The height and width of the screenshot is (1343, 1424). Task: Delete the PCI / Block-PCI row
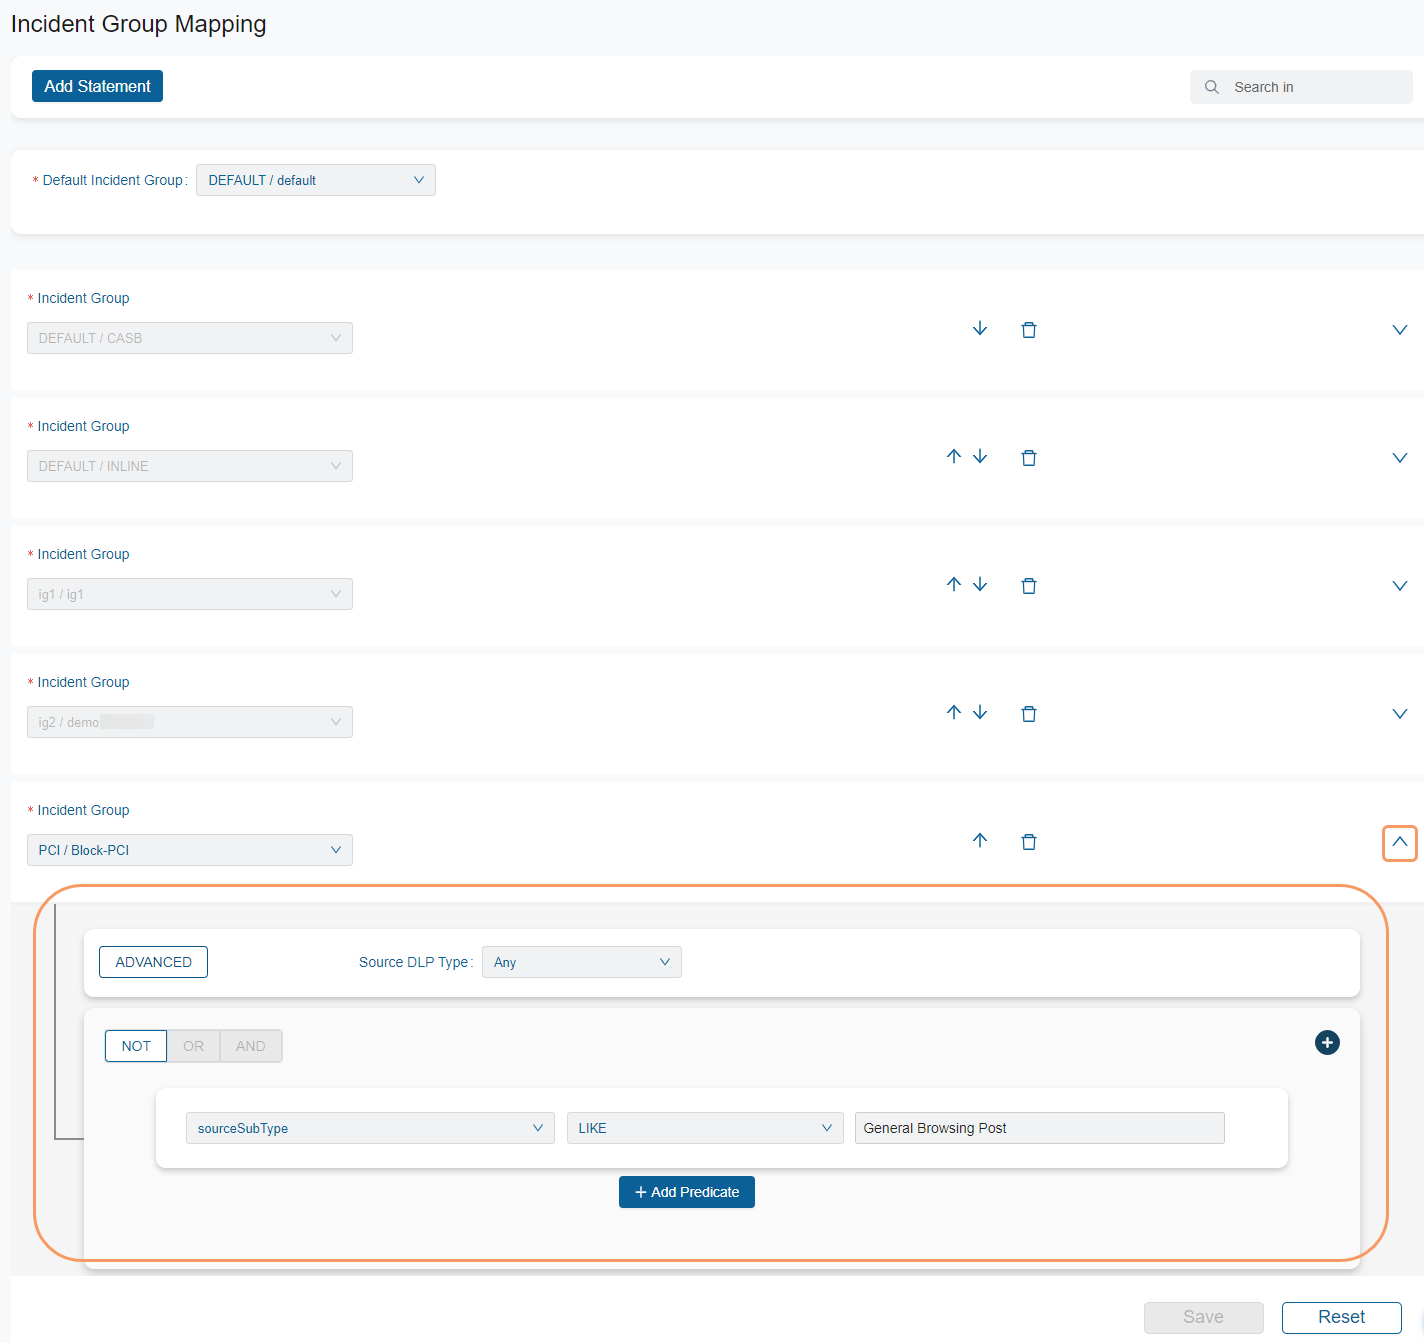(x=1028, y=842)
